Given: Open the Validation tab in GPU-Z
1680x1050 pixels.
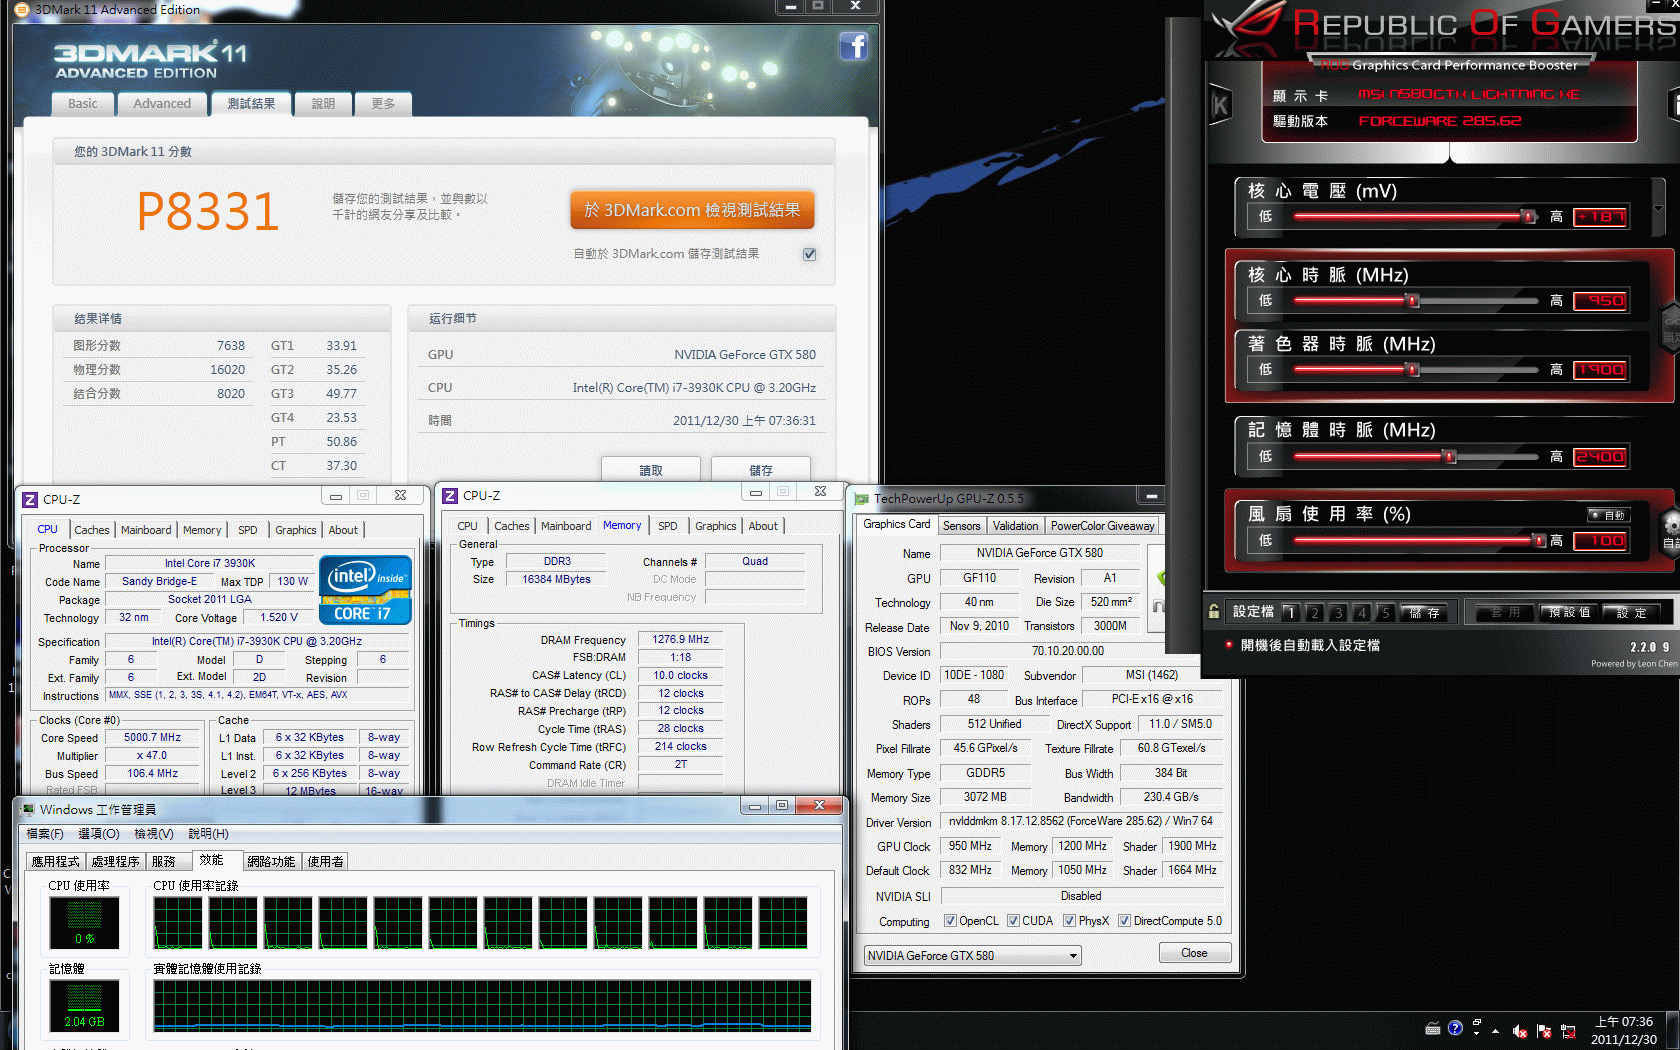Looking at the screenshot, I should (x=1015, y=526).
